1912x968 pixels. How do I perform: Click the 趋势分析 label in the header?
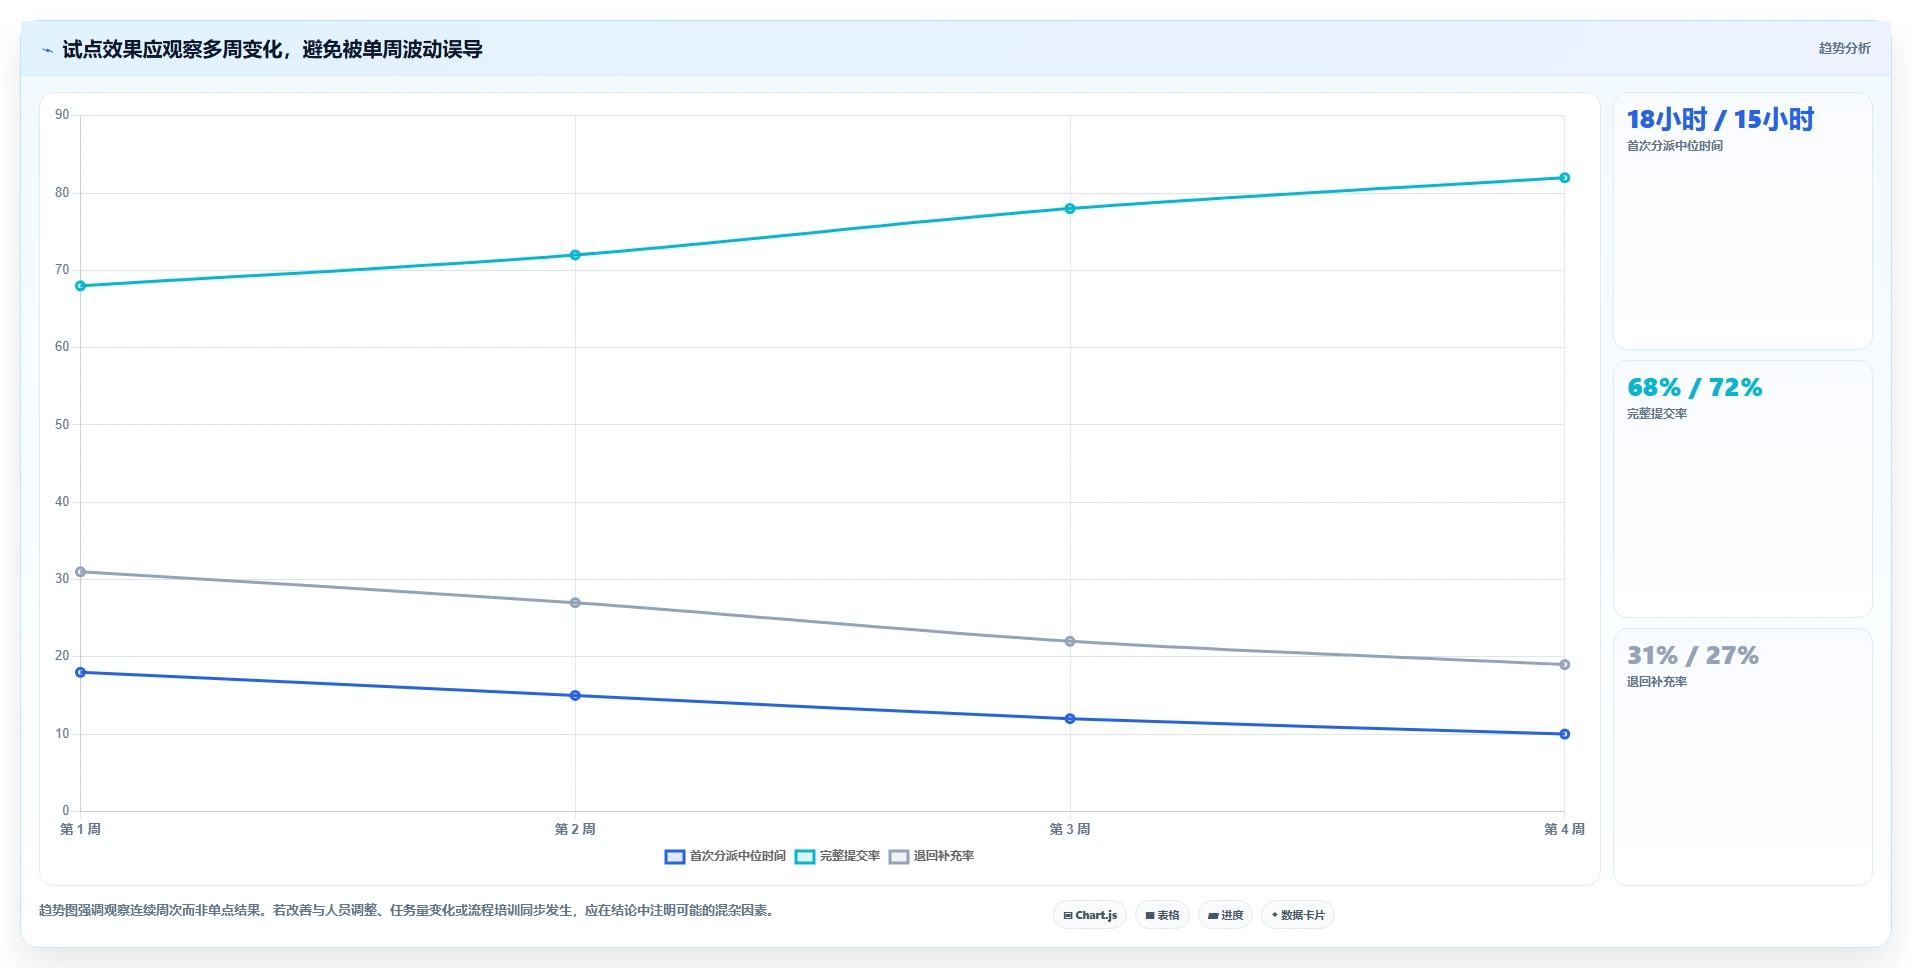[x=1844, y=48]
